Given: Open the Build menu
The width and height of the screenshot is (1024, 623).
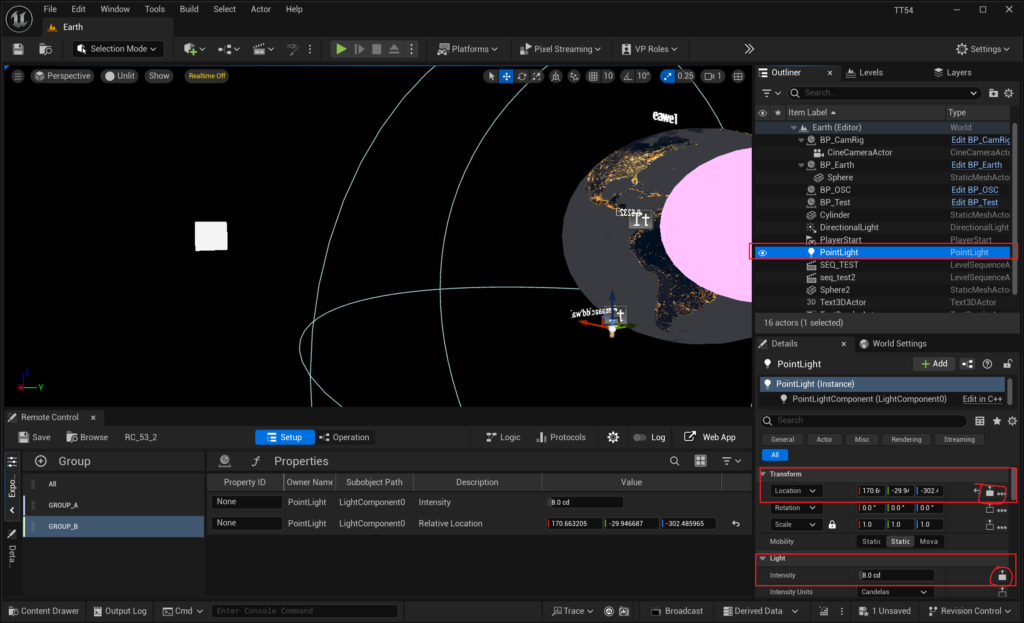Looking at the screenshot, I should [189, 9].
